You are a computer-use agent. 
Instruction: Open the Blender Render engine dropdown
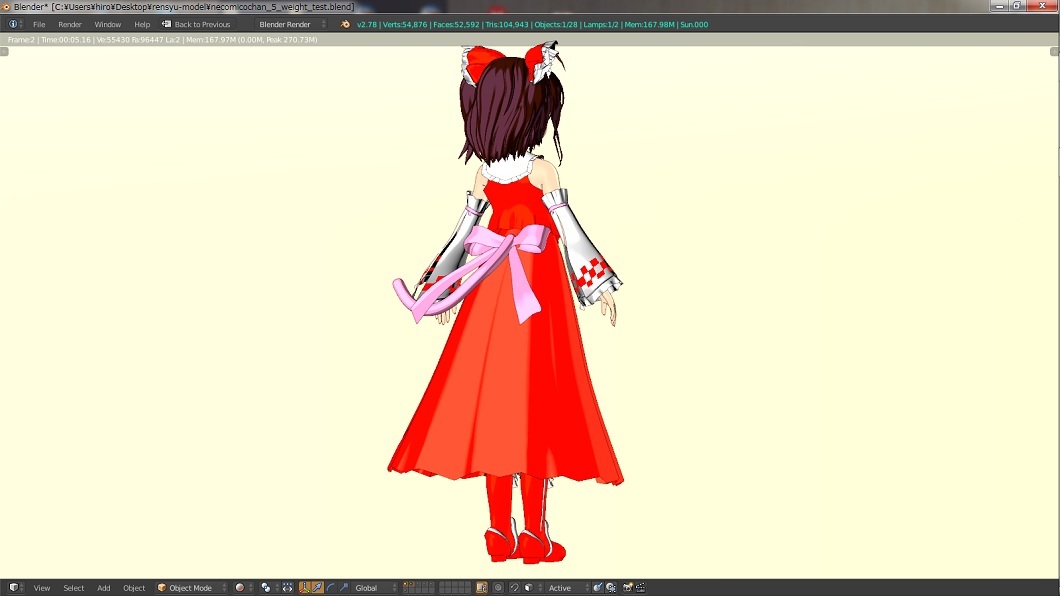point(292,24)
